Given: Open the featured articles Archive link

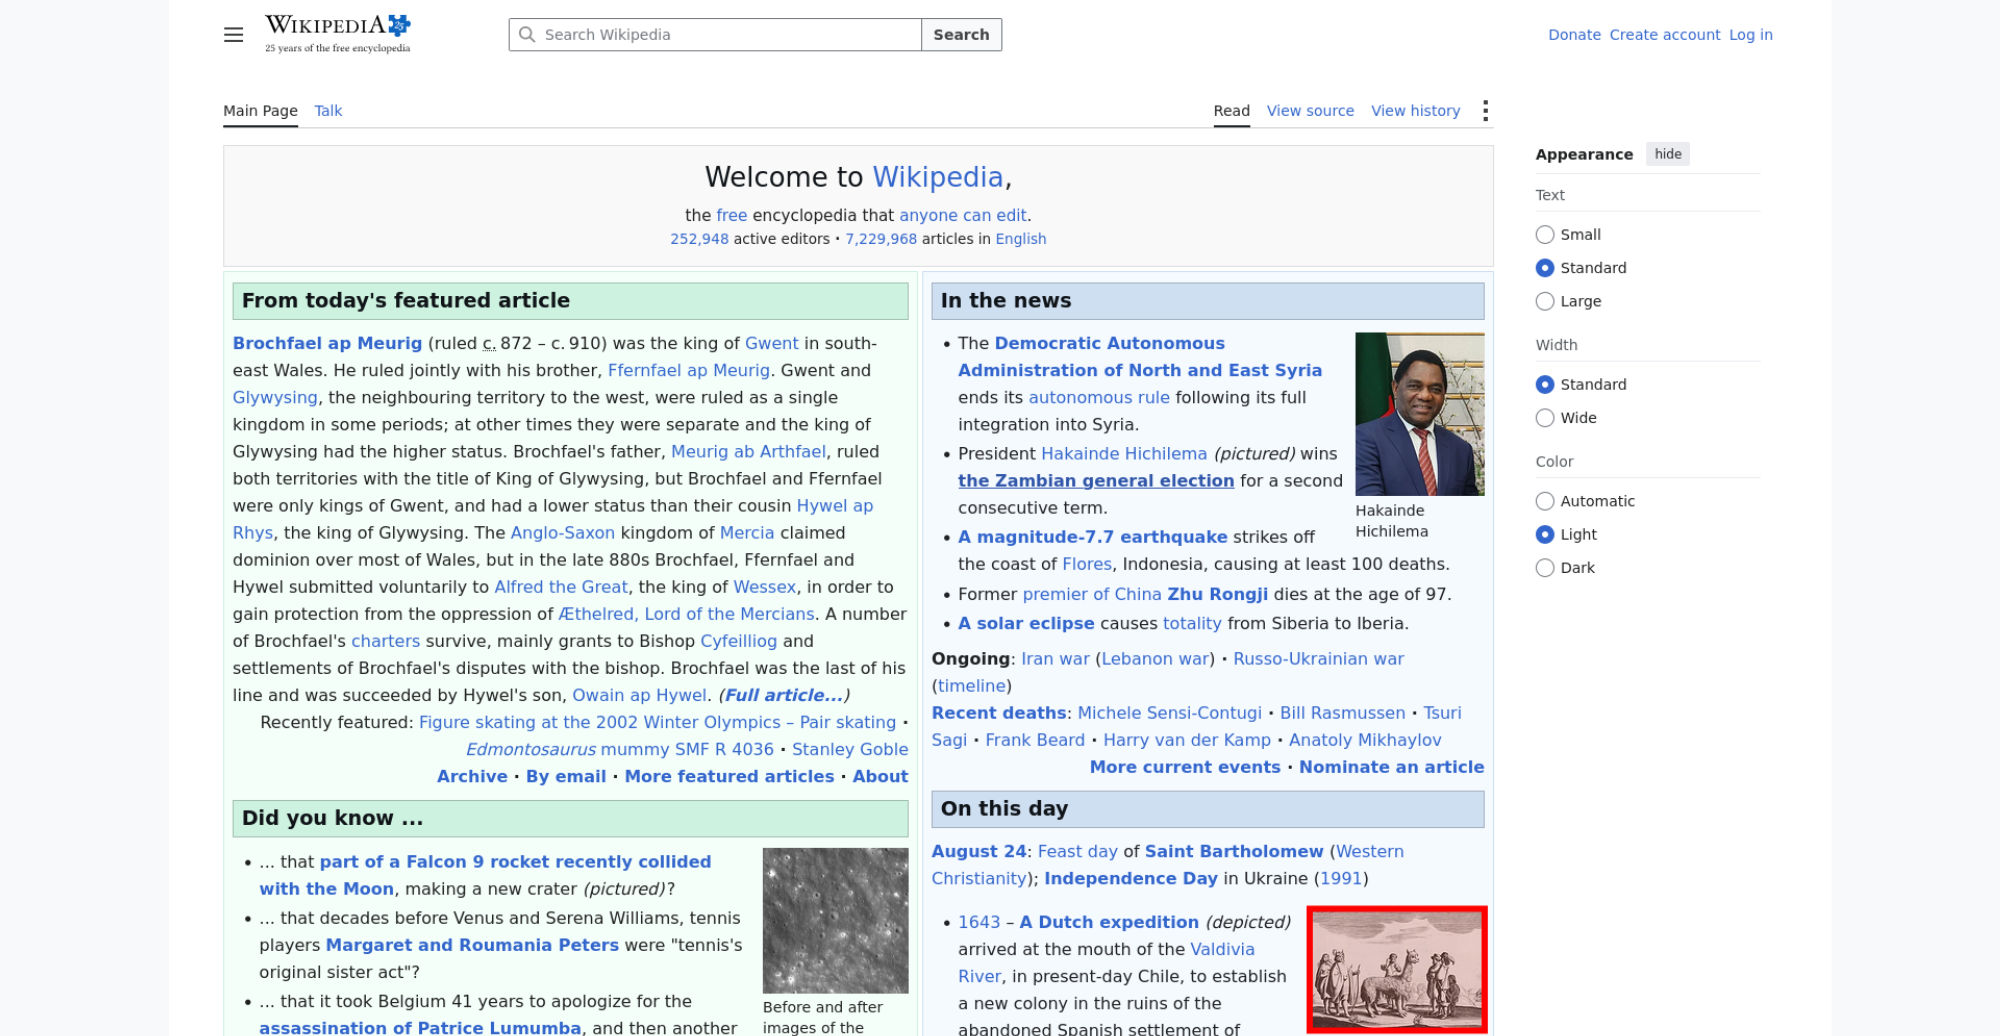Looking at the screenshot, I should point(472,776).
